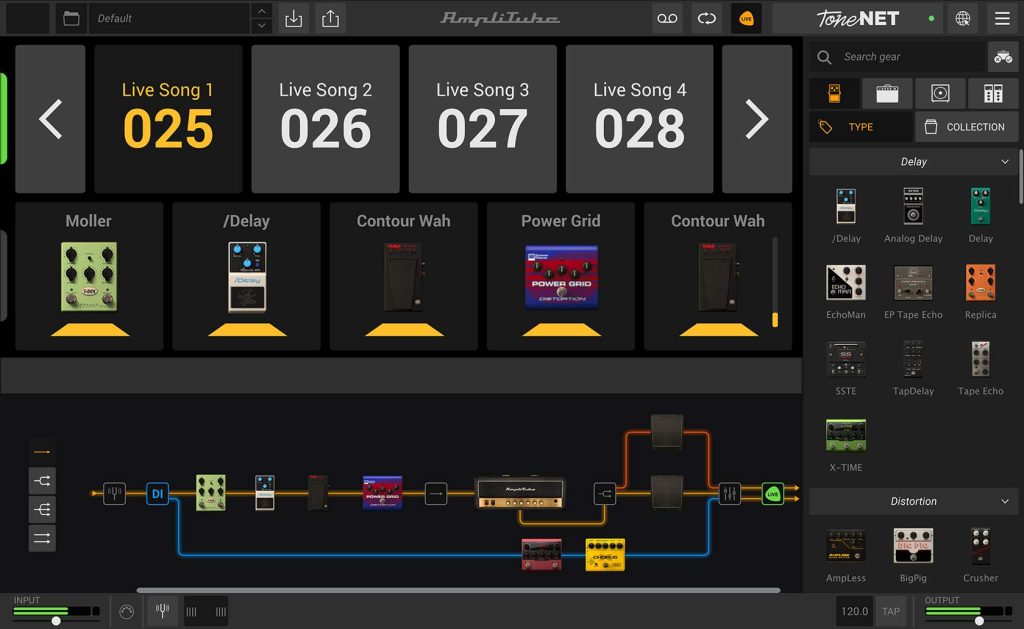Click the looper icon in top bar
Image resolution: width=1024 pixels, height=629 pixels.
707,18
